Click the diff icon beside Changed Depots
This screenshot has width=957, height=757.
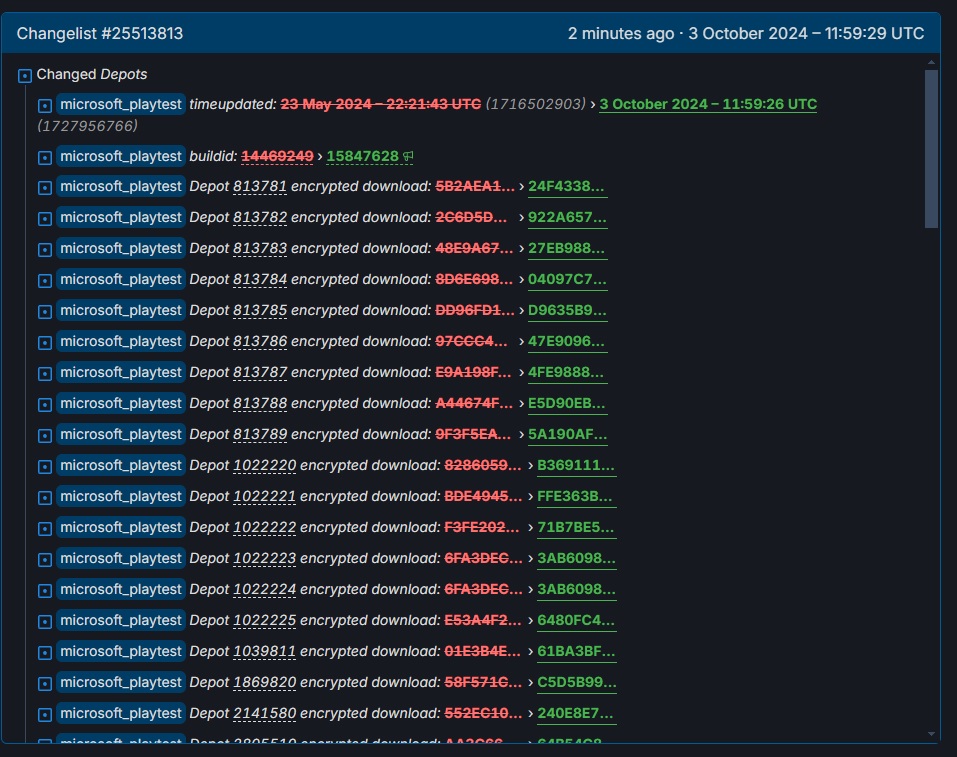point(25,75)
